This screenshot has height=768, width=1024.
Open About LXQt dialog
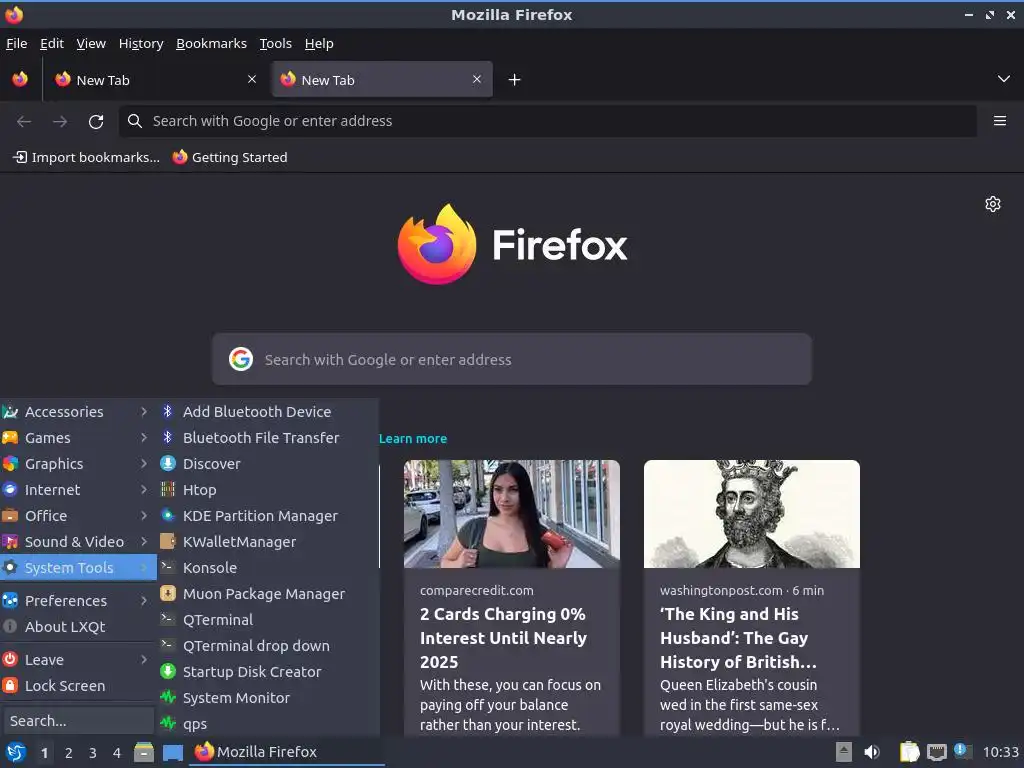point(78,627)
